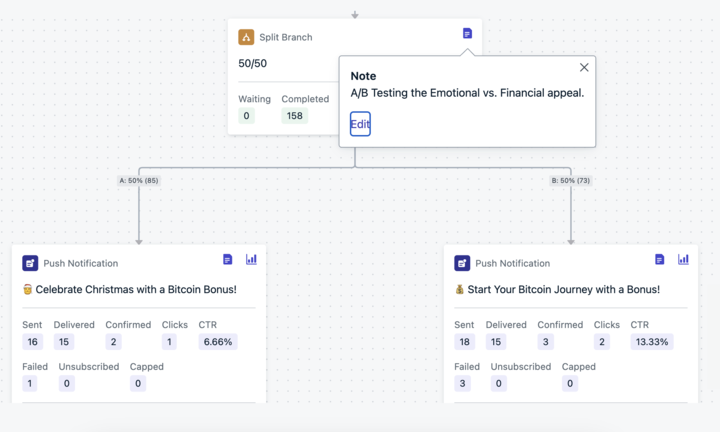Open note icon on Christmas push notification

(x=227, y=259)
